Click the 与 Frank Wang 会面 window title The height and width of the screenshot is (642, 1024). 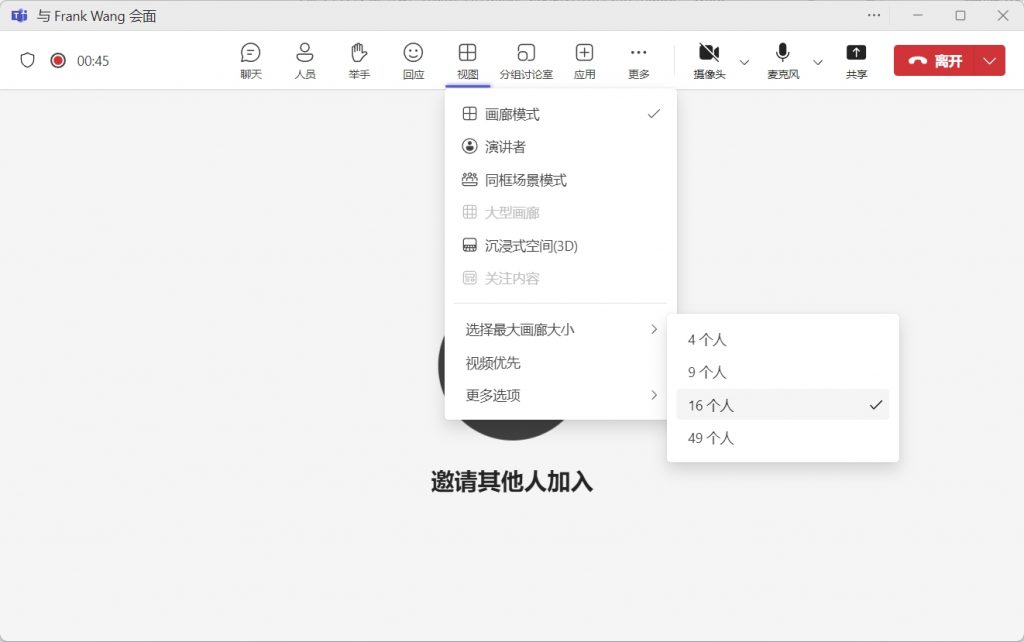[97, 16]
